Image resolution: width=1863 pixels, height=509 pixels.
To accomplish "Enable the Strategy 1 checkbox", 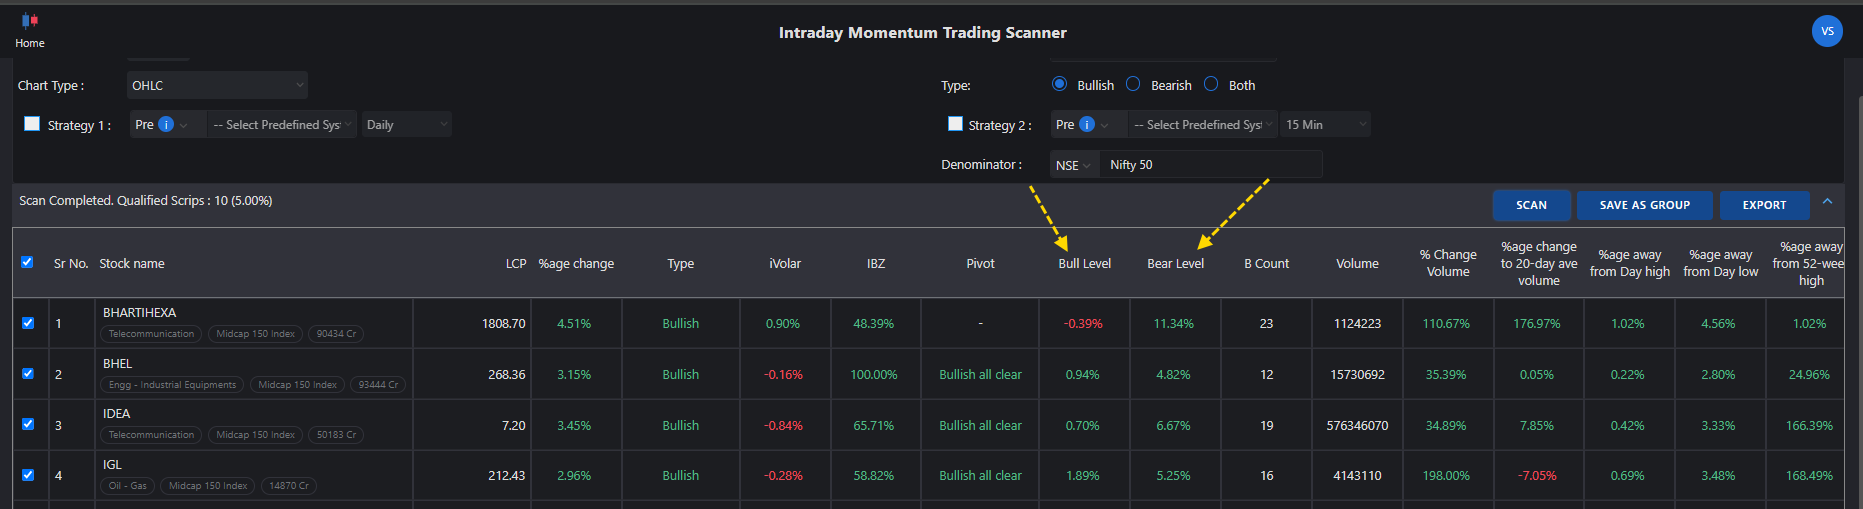I will (32, 124).
